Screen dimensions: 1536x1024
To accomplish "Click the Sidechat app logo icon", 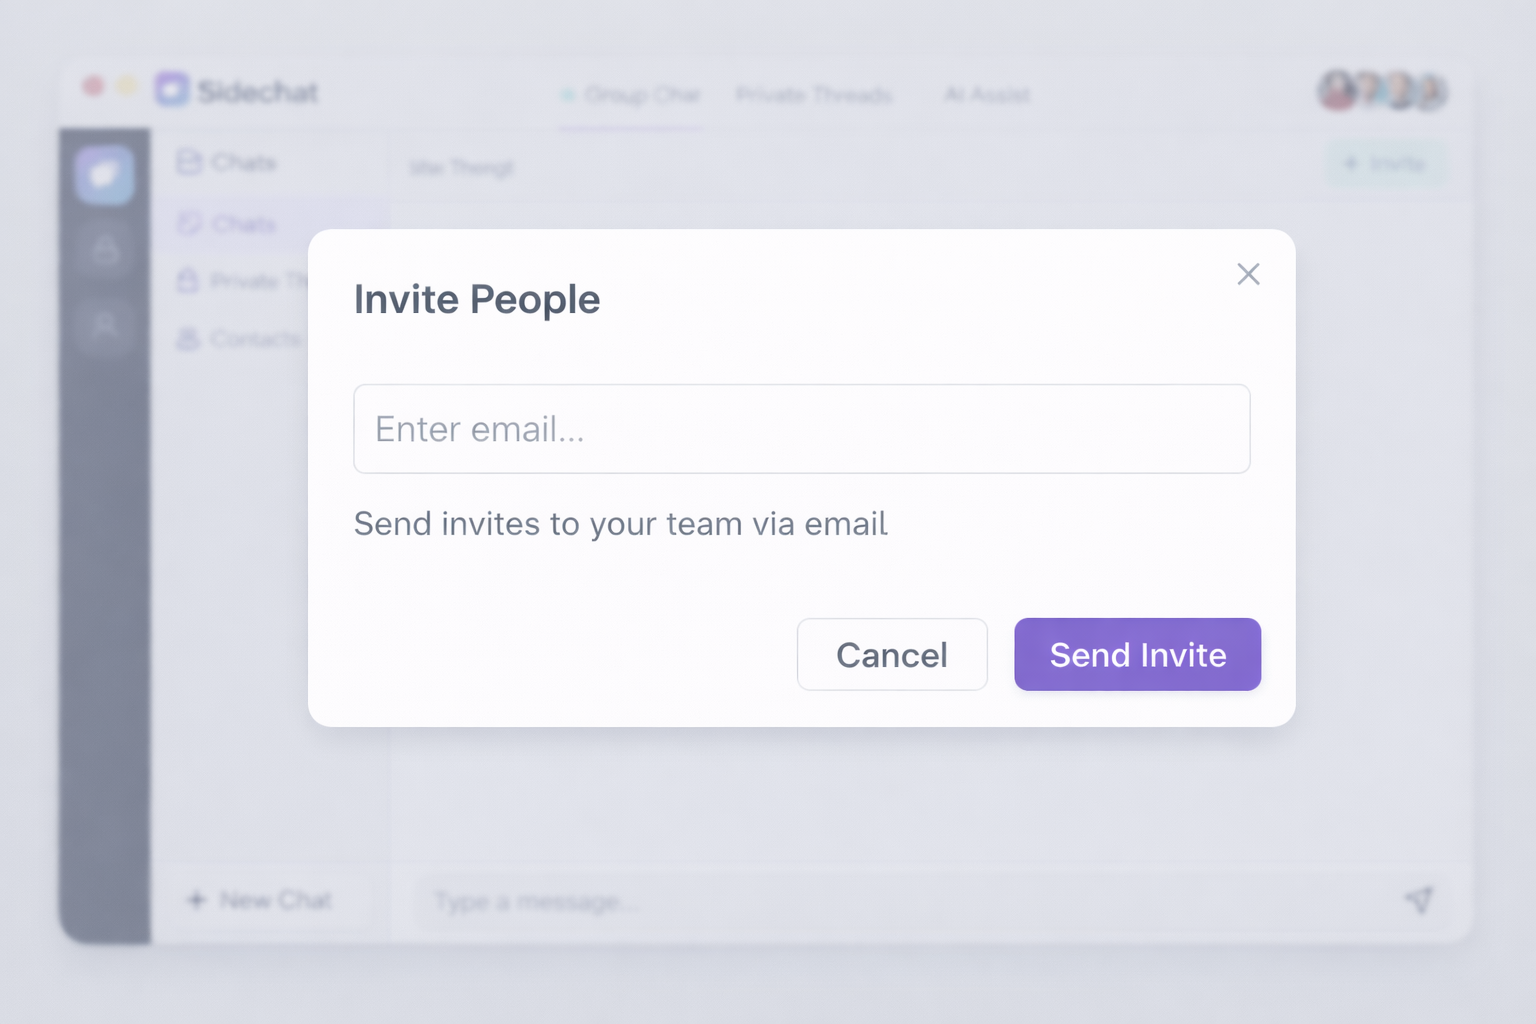I will [x=172, y=90].
